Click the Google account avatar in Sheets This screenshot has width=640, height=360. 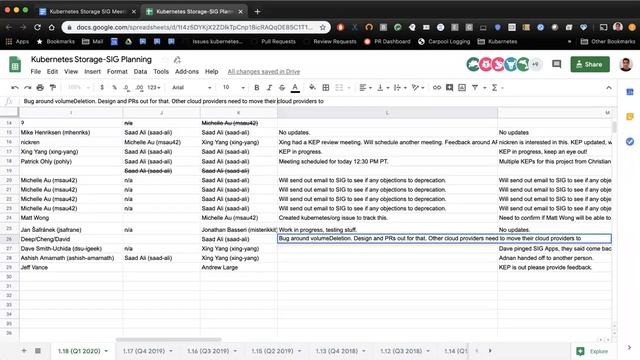pyautogui.click(x=625, y=64)
